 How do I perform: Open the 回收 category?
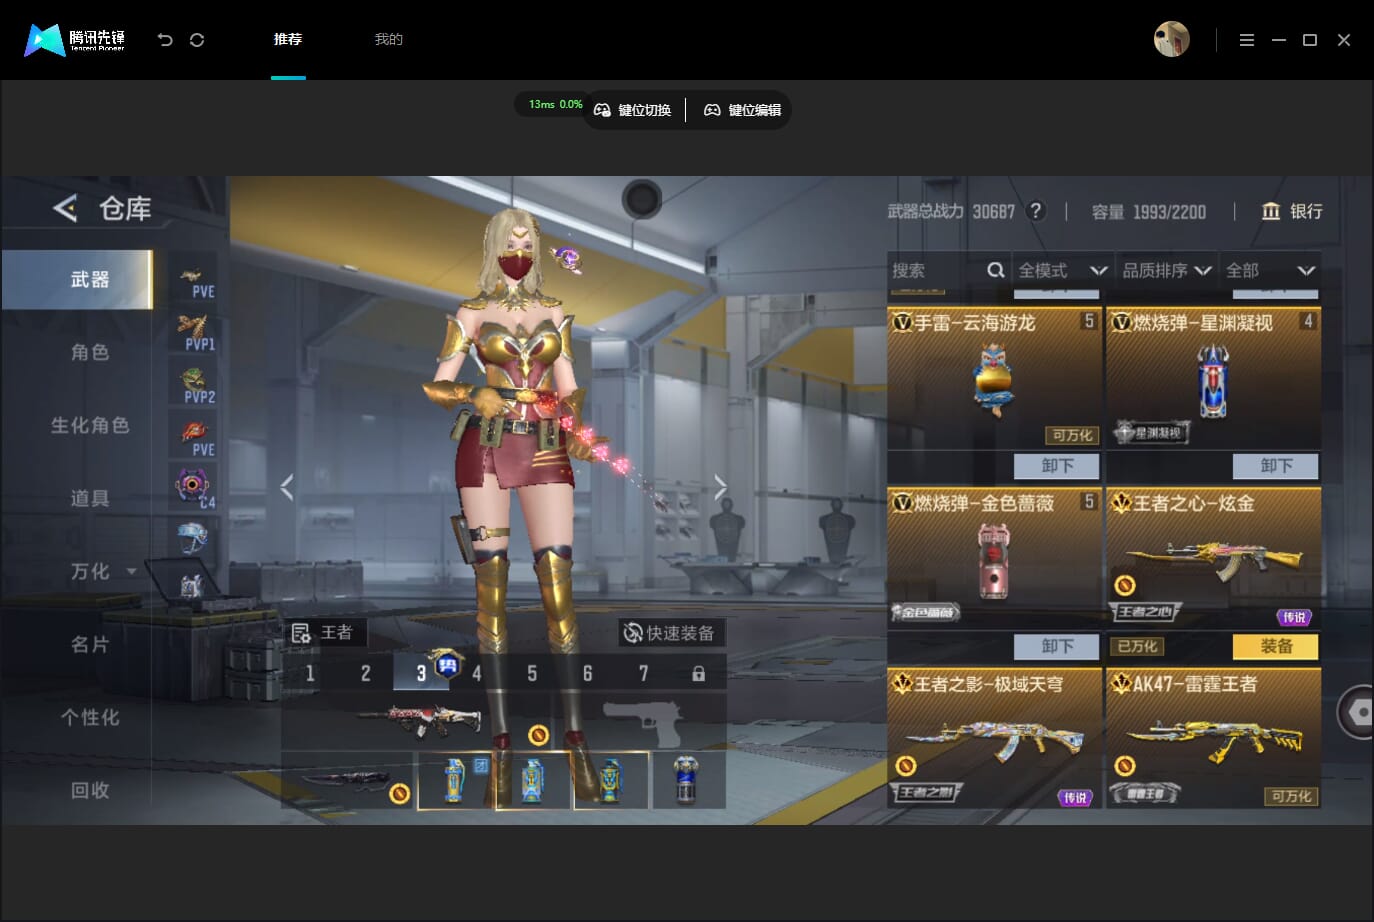coord(89,790)
